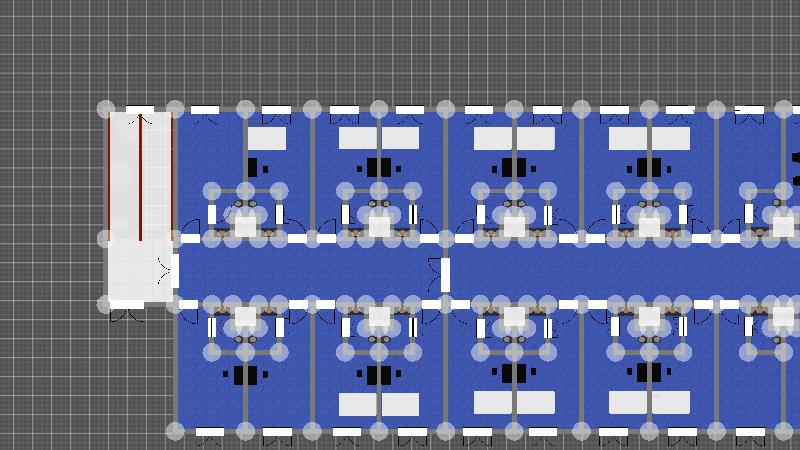Click wall node at staircase's top-left corner
This screenshot has height=450, width=800.
[x=106, y=108]
